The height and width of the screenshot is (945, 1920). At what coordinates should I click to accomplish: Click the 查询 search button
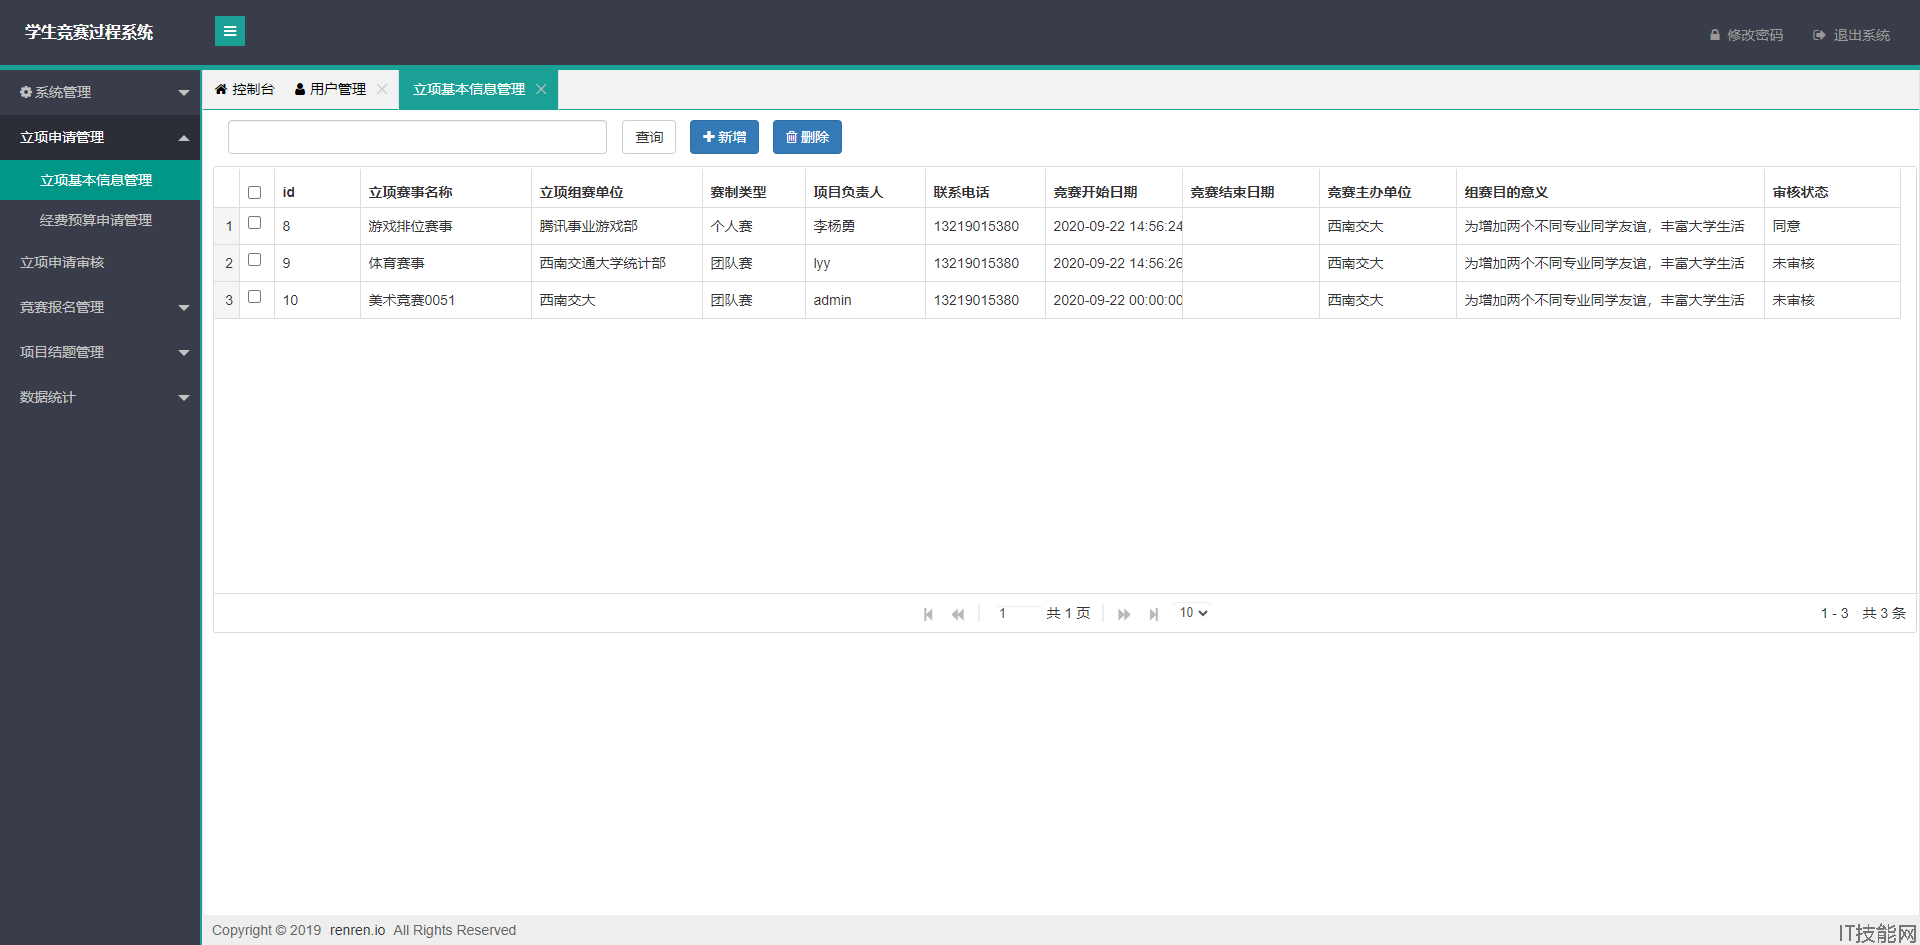(649, 137)
